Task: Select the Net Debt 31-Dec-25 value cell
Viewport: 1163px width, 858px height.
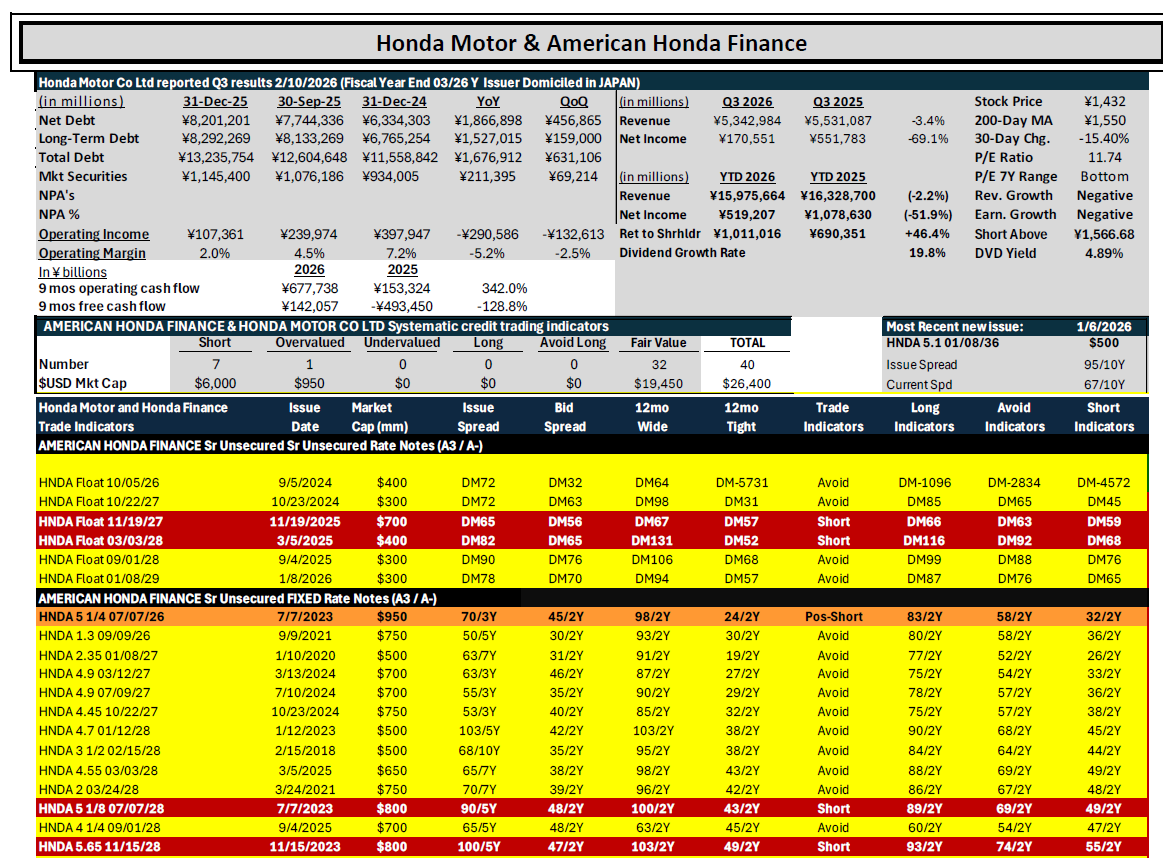Action: [216, 120]
